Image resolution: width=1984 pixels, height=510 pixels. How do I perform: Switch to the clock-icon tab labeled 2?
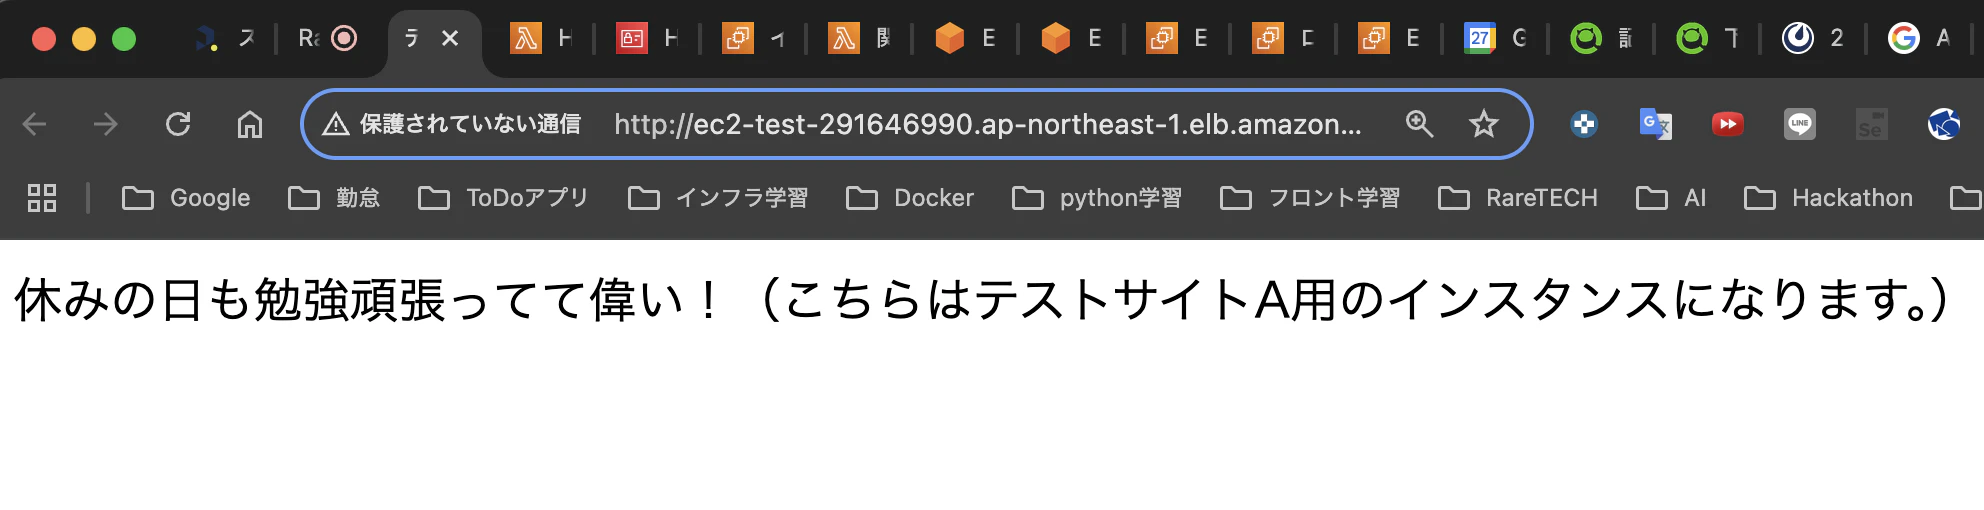(x=1815, y=38)
